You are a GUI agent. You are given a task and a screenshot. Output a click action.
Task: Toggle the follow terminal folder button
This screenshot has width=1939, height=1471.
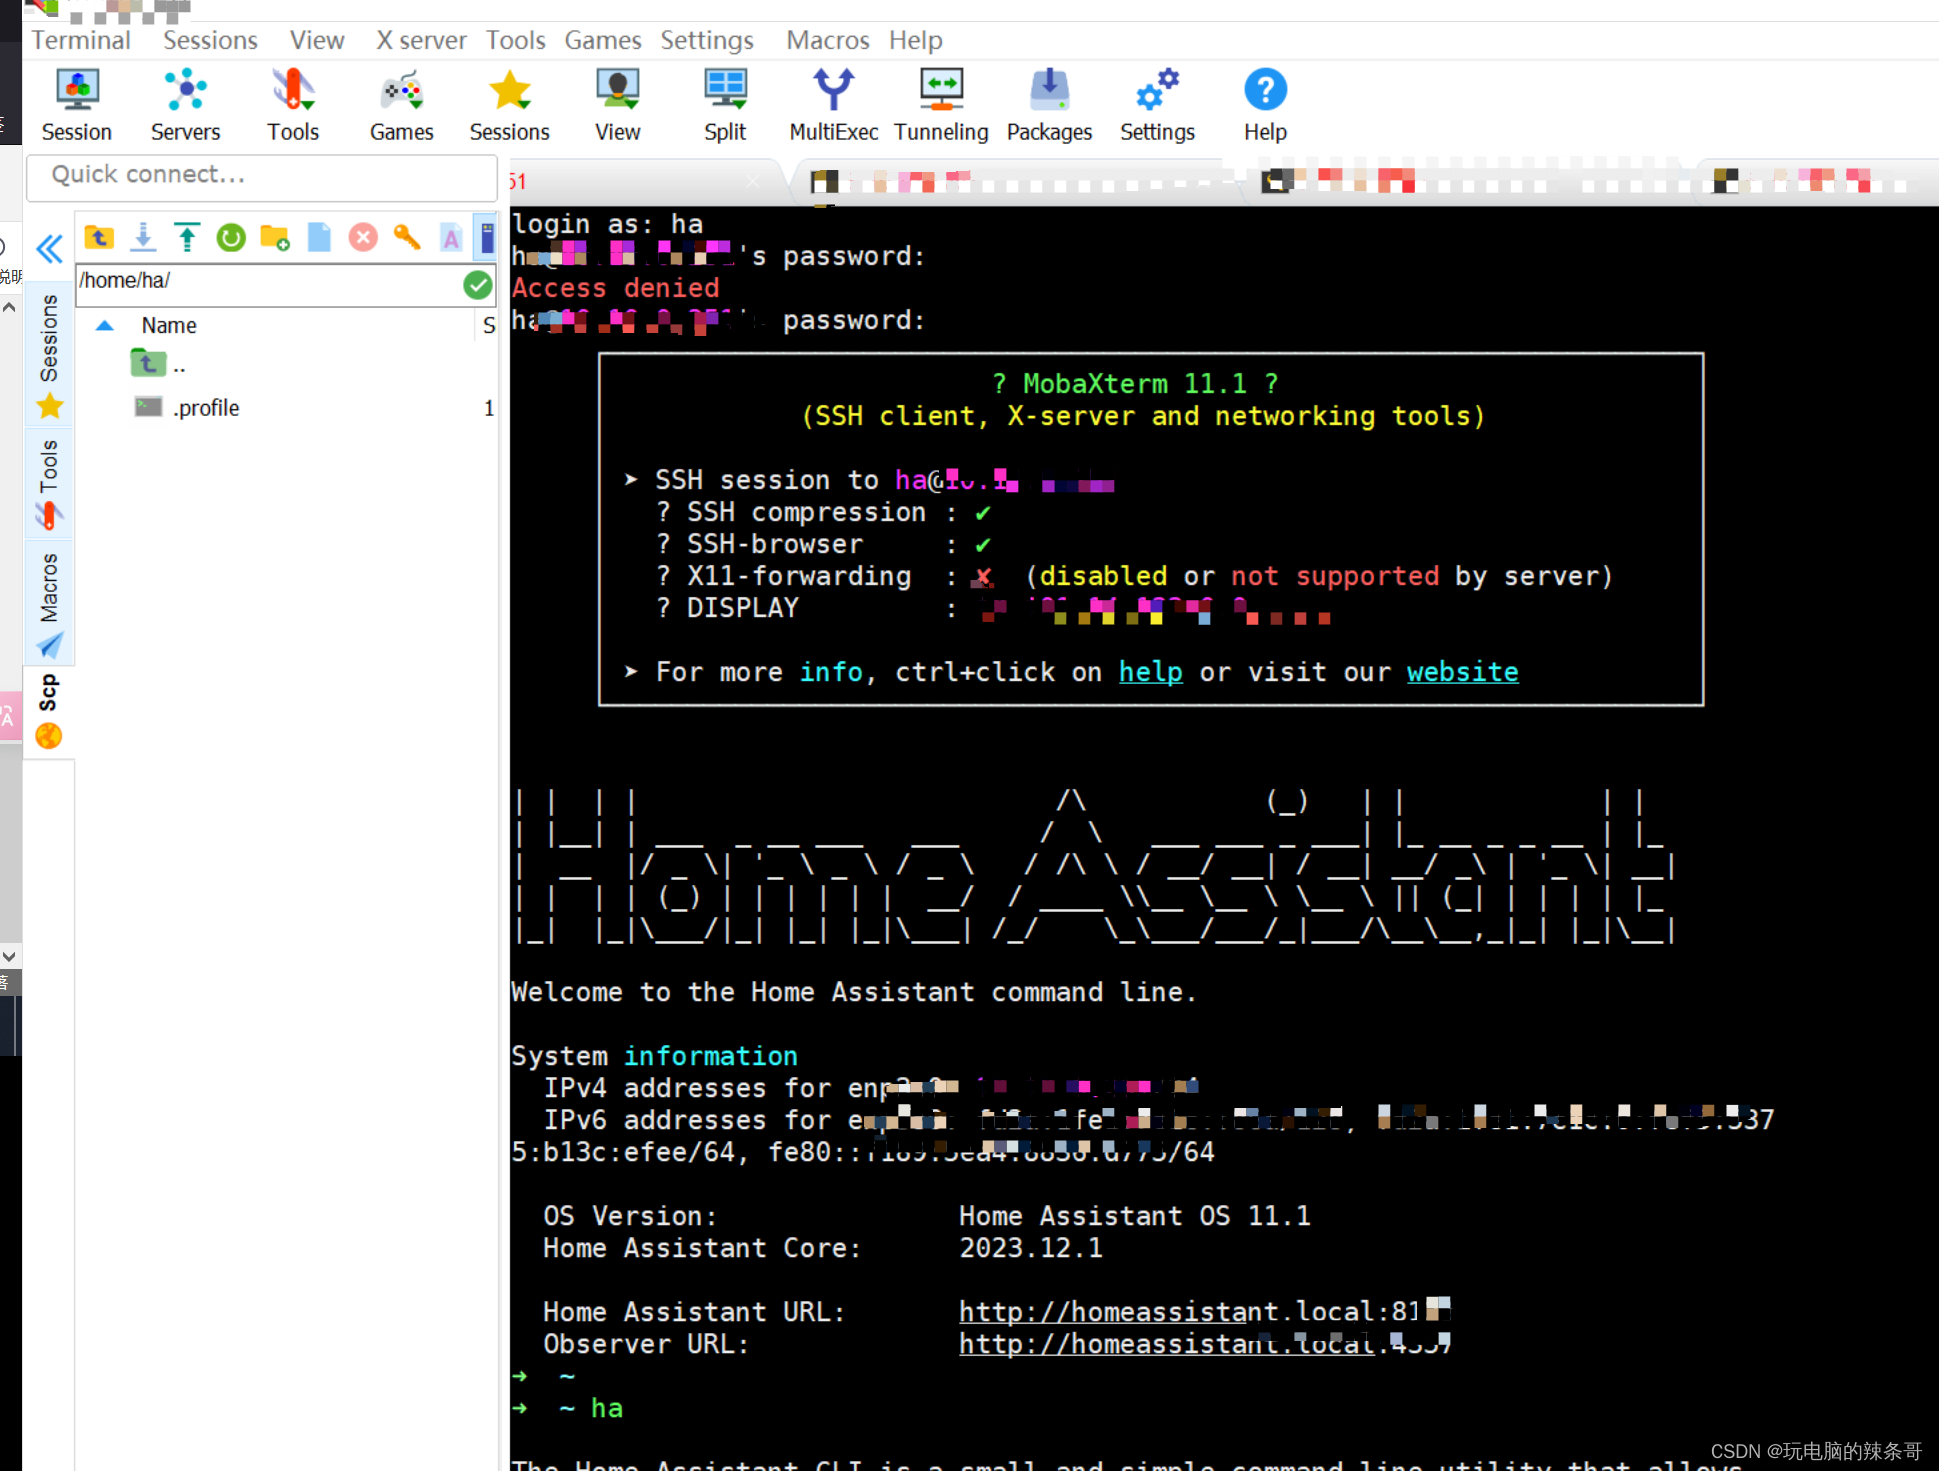click(x=487, y=238)
